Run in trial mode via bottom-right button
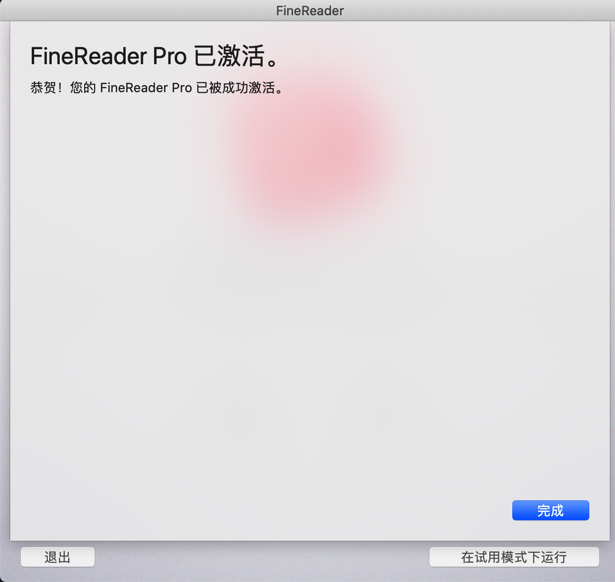The image size is (615, 582). click(x=514, y=557)
